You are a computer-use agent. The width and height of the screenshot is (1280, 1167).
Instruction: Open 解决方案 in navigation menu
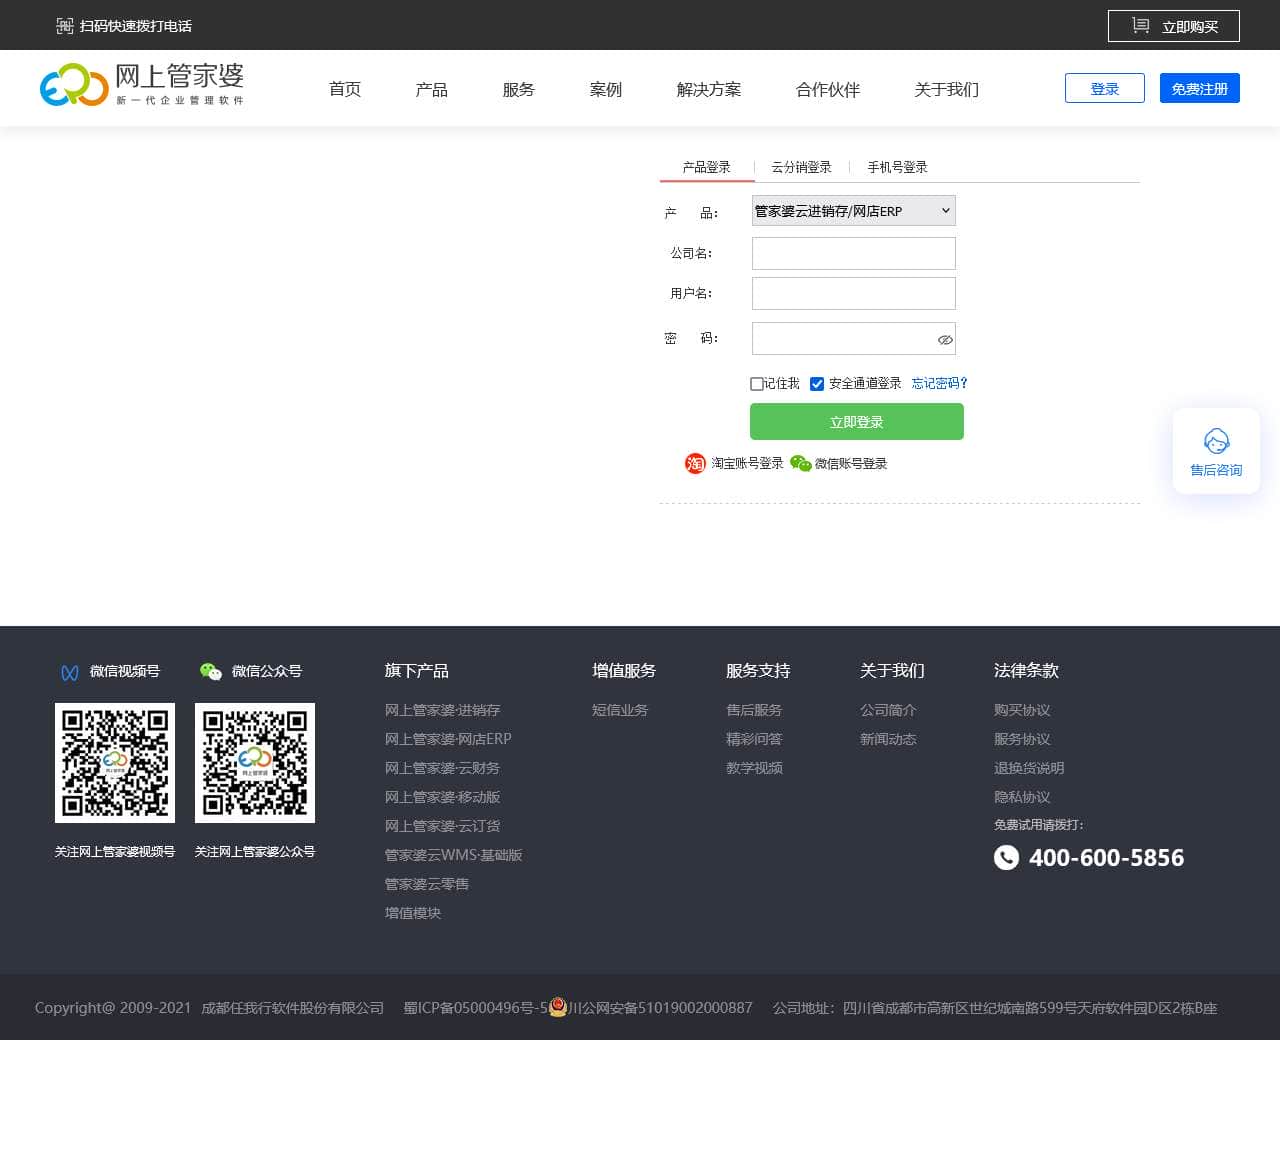click(x=709, y=89)
